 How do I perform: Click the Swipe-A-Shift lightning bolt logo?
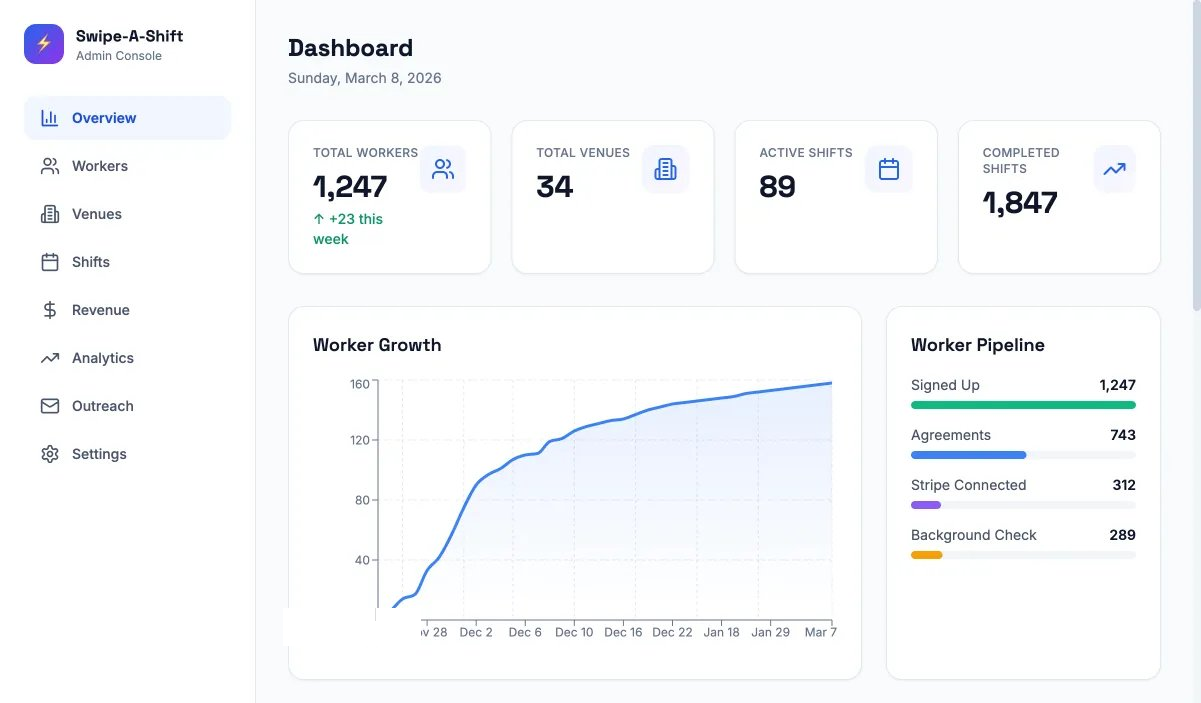44,44
